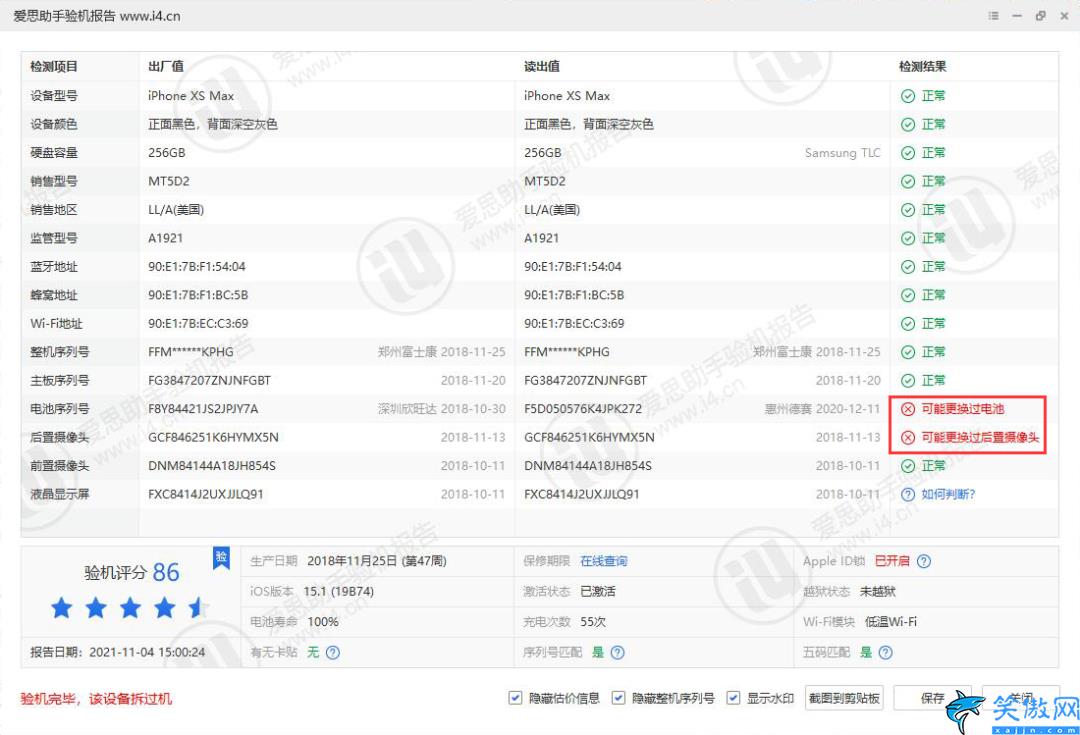Screen dimensions: 1080x735
Task: Click the green check icon in 蓝牙地址 row
Action: point(908,267)
